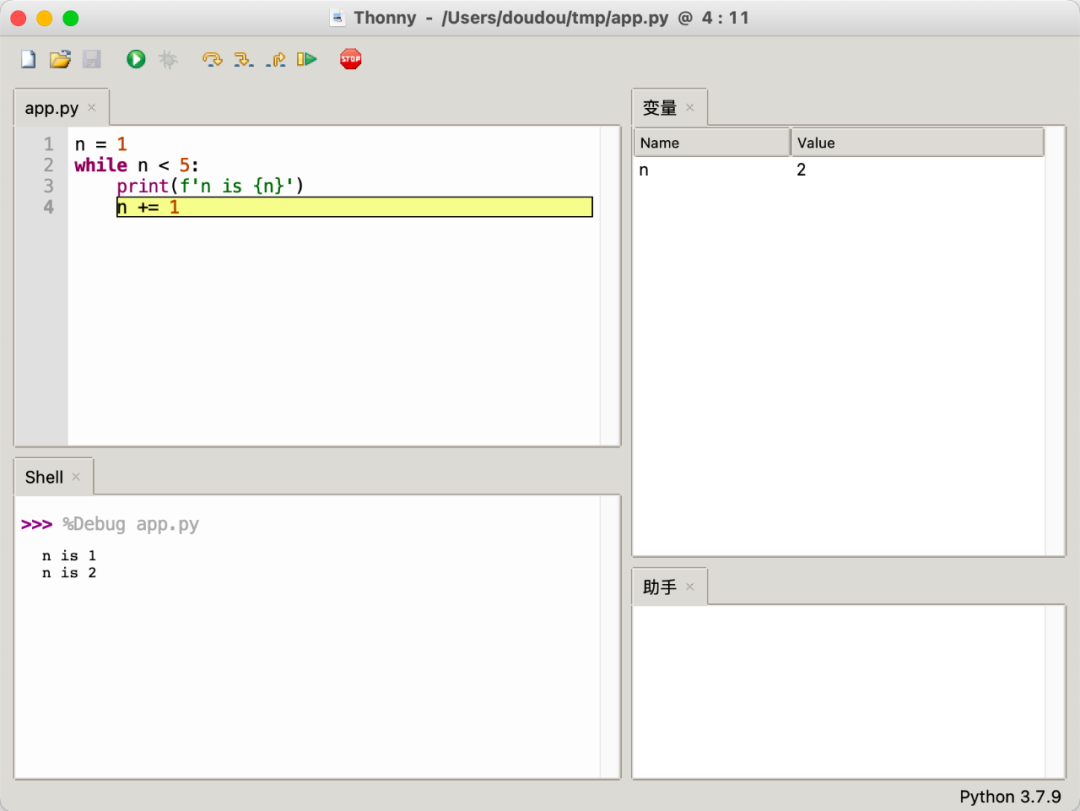Image resolution: width=1080 pixels, height=811 pixels.
Task: Close the Shell panel tab
Action: (76, 477)
